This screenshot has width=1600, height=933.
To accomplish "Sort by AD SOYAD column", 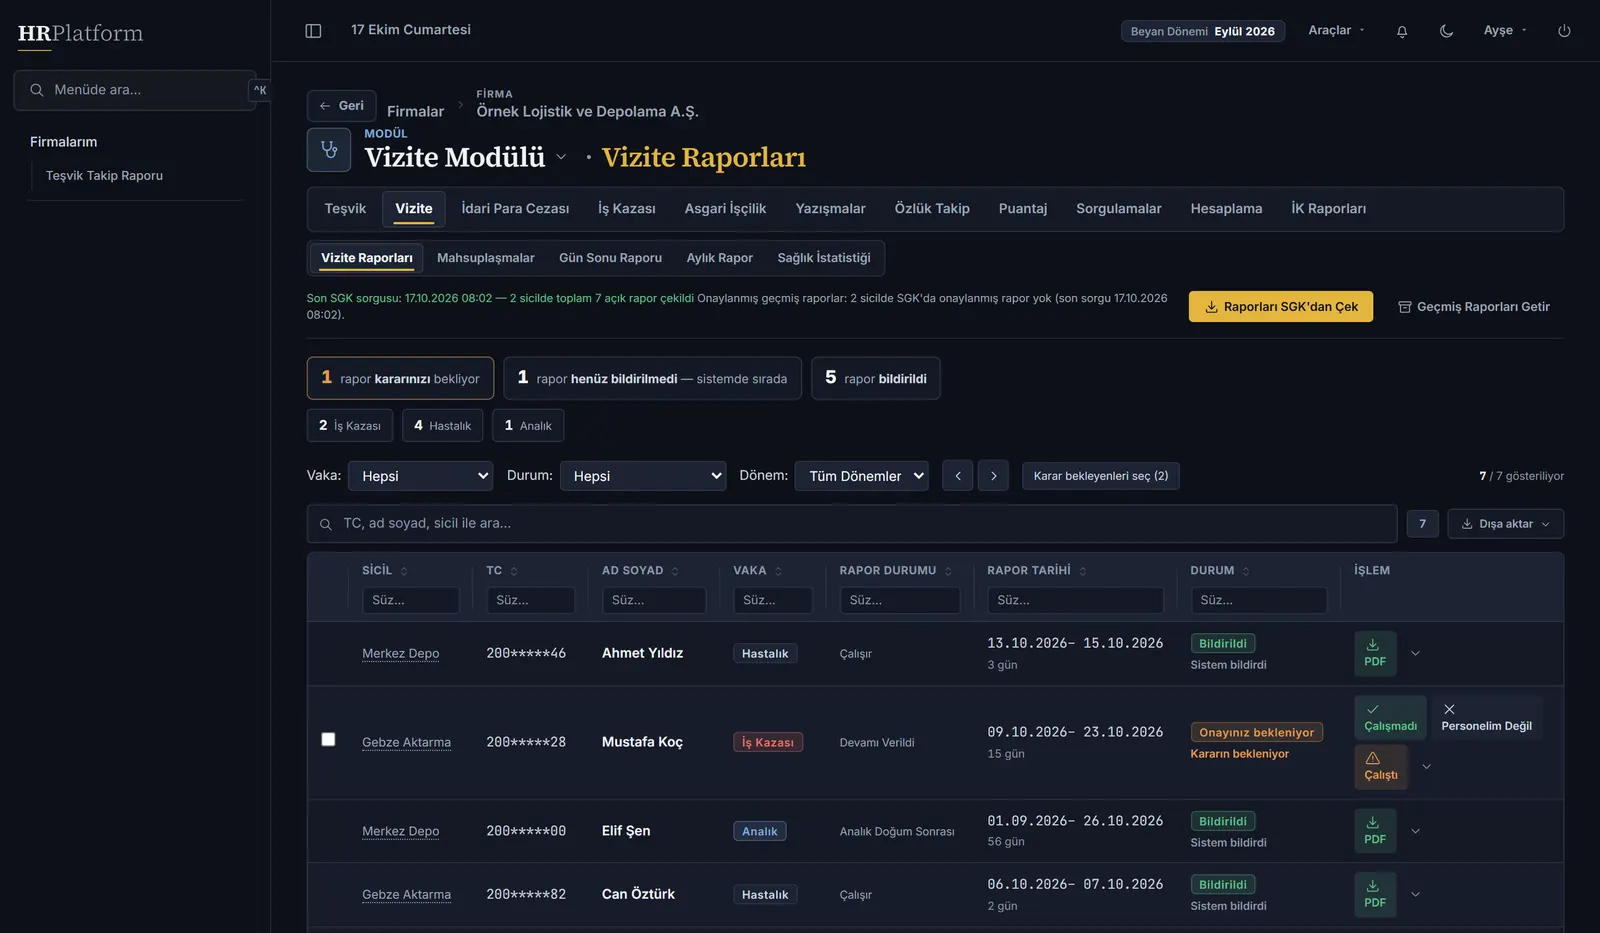I will (640, 571).
